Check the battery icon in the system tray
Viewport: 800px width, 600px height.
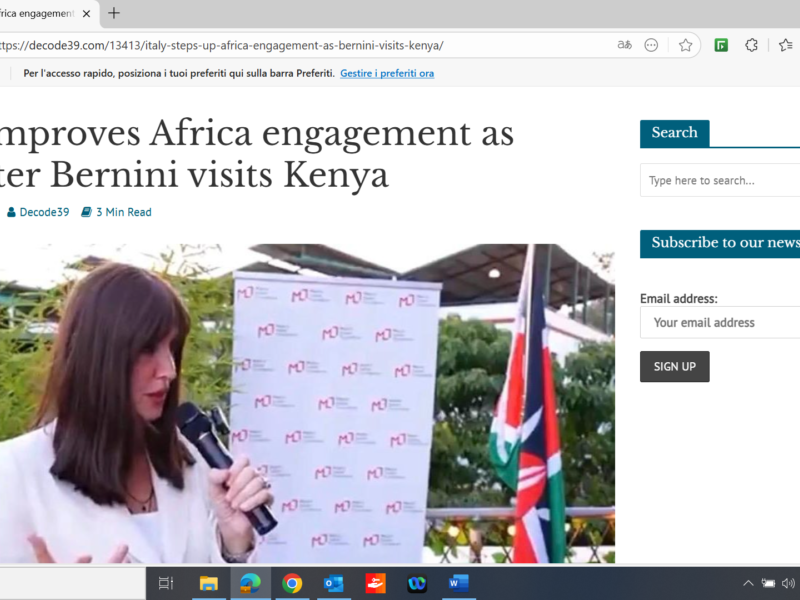tap(769, 583)
